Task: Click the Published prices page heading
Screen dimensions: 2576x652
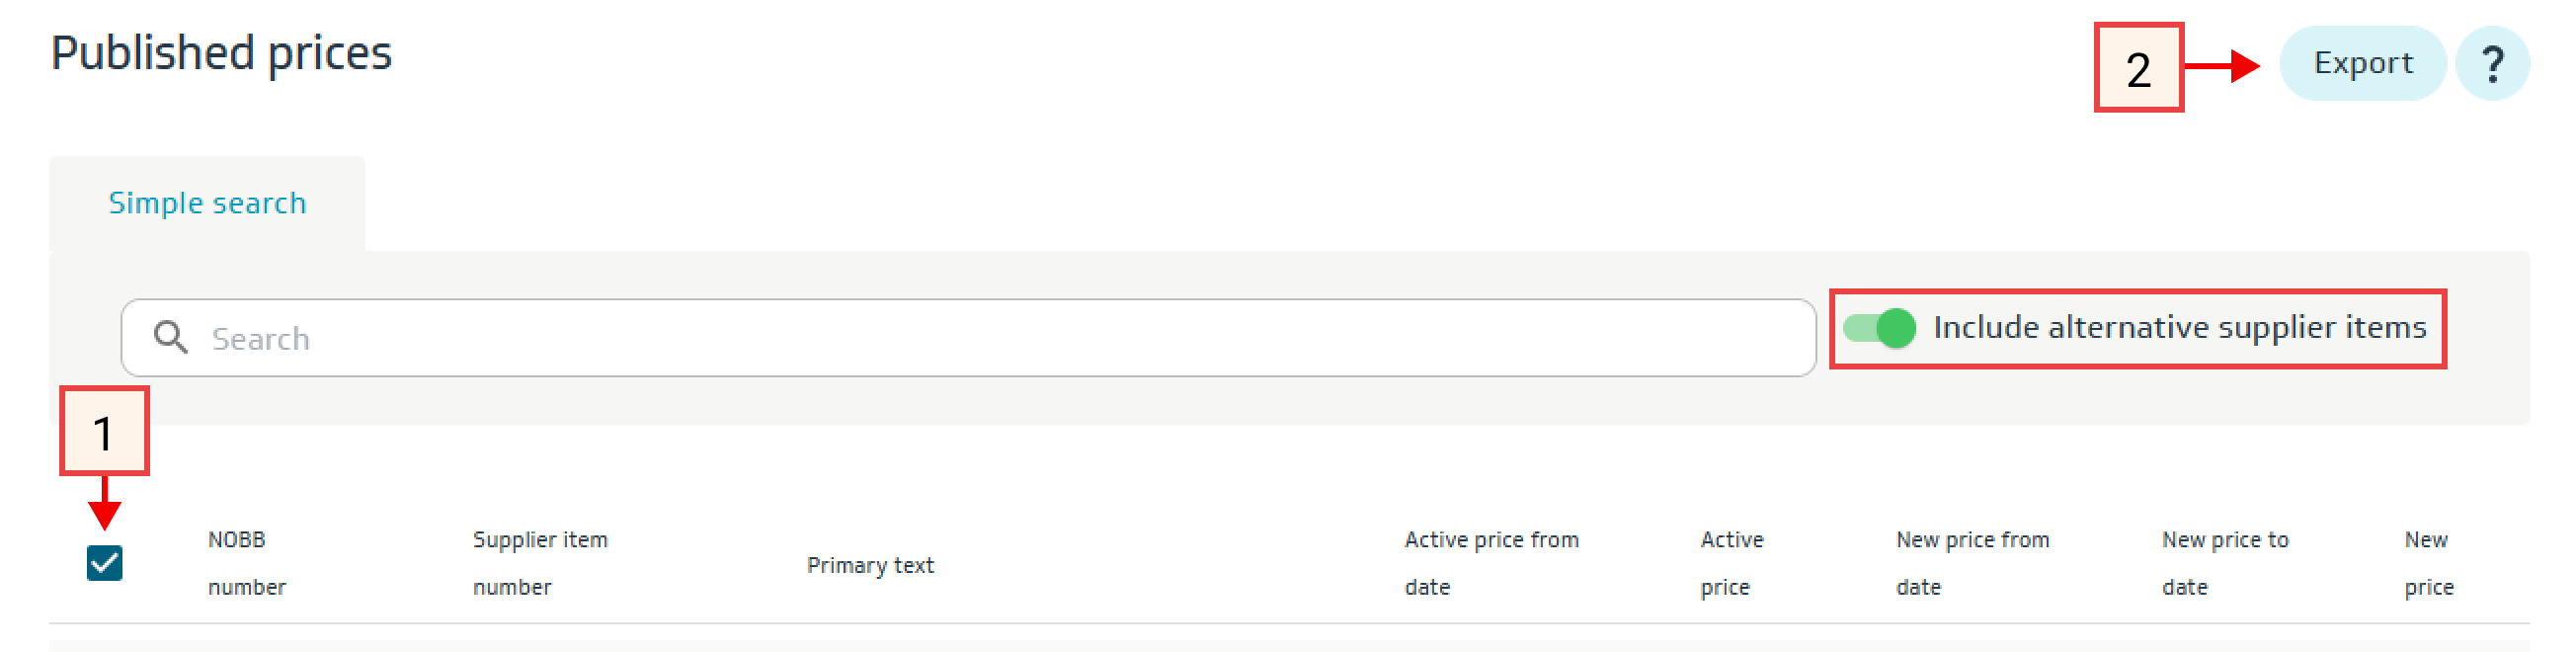Action: coord(221,53)
